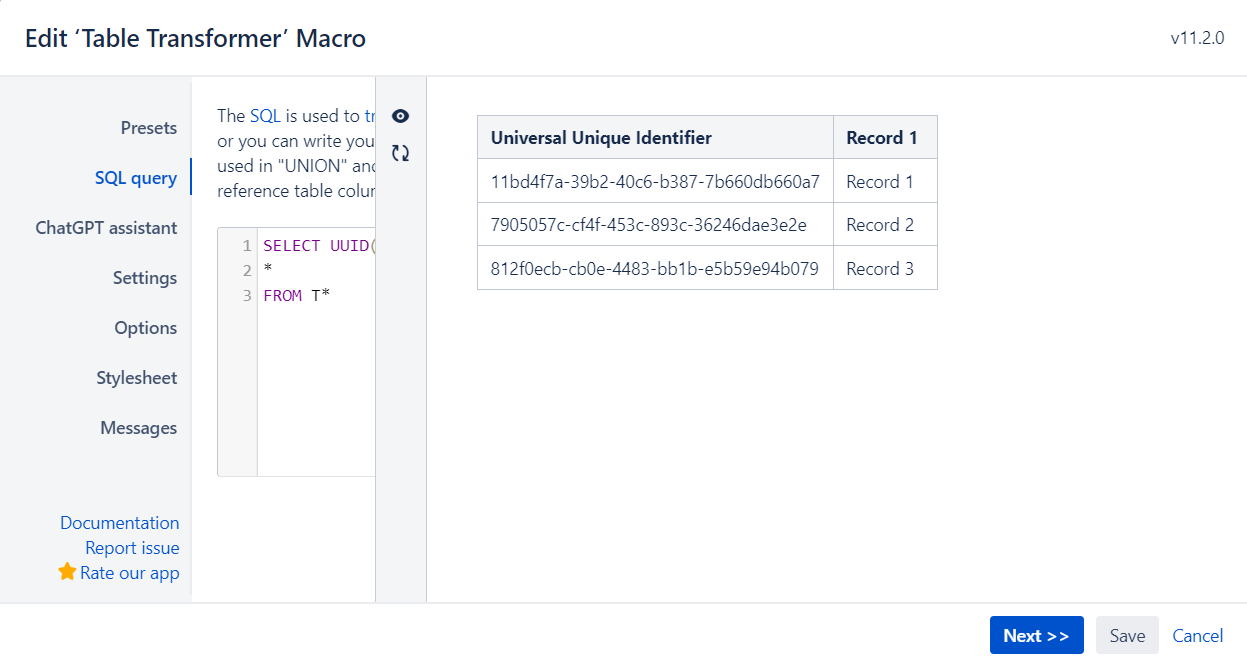Click the first UUID cell in the table
The image size is (1247, 661).
pos(655,181)
